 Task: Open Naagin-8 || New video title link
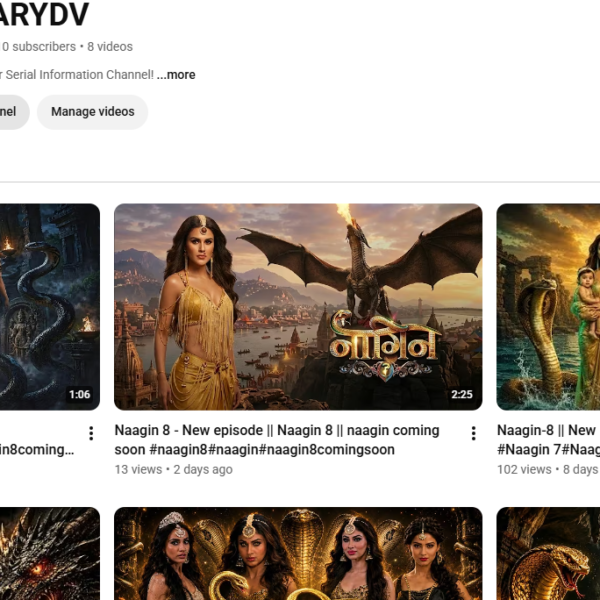pos(548,440)
